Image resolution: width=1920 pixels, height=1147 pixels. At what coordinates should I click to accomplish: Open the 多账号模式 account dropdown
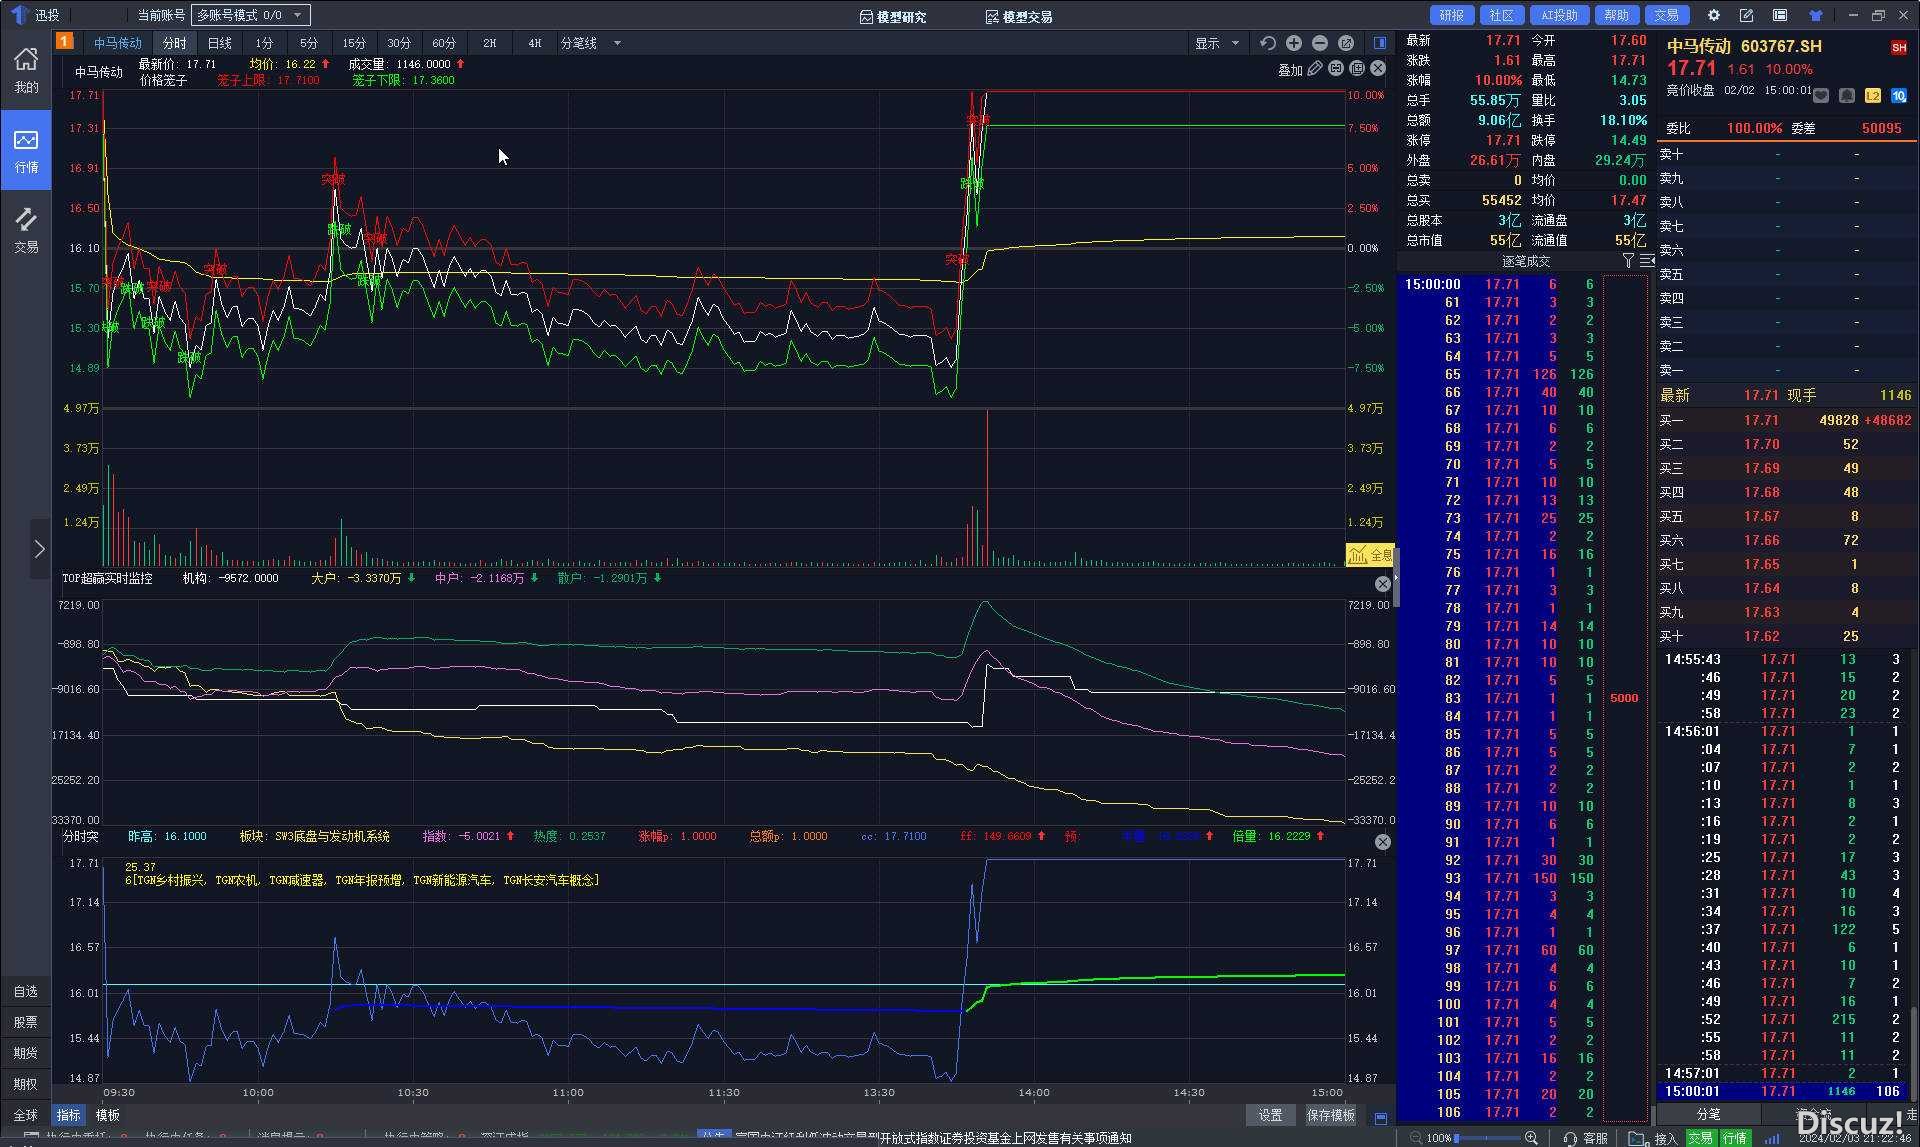pyautogui.click(x=250, y=15)
